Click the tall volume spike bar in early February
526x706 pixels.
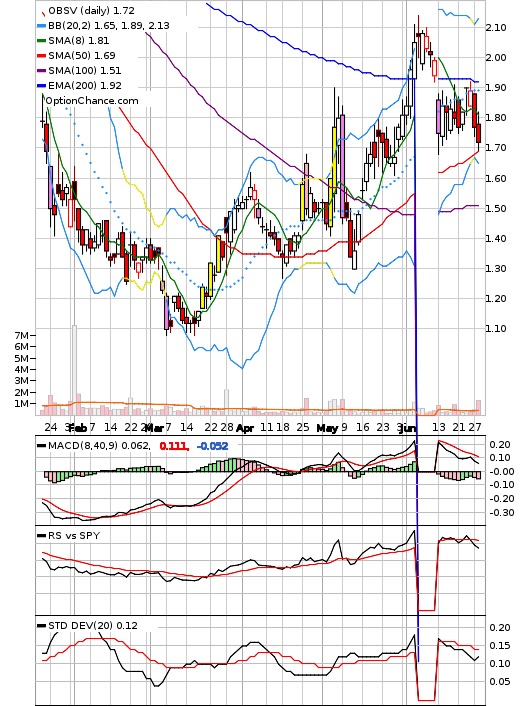click(x=74, y=370)
